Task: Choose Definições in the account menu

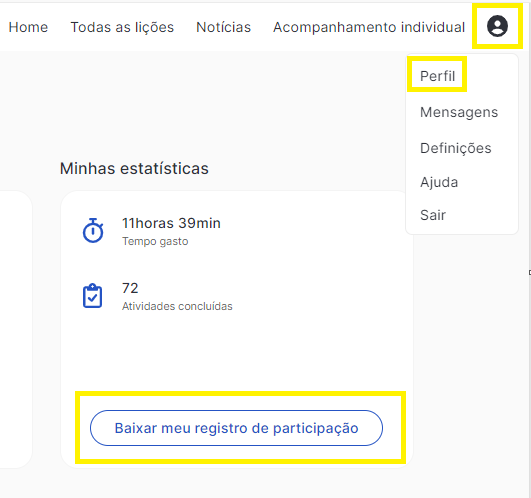Action: (x=455, y=148)
